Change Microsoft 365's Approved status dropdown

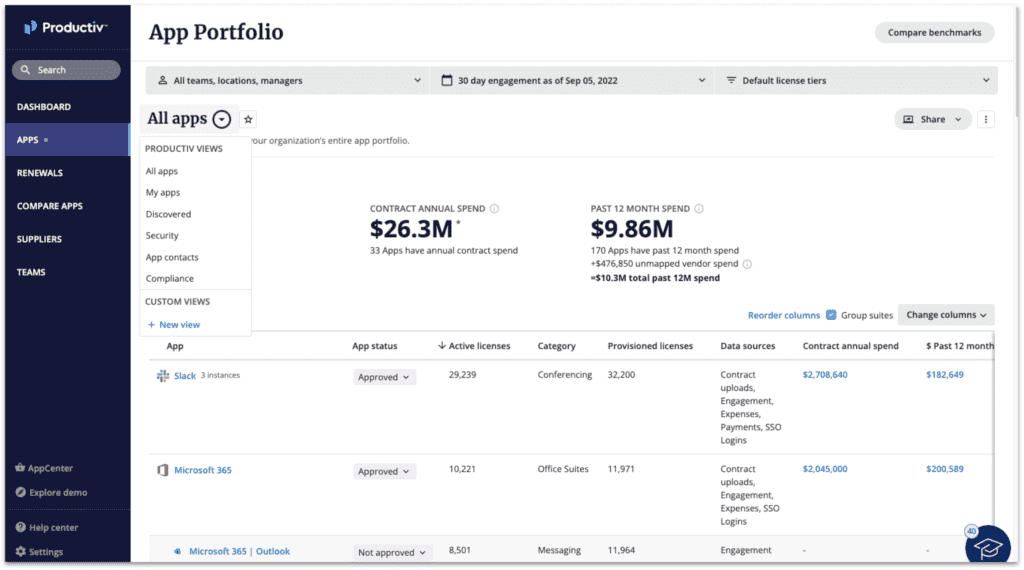click(x=384, y=471)
